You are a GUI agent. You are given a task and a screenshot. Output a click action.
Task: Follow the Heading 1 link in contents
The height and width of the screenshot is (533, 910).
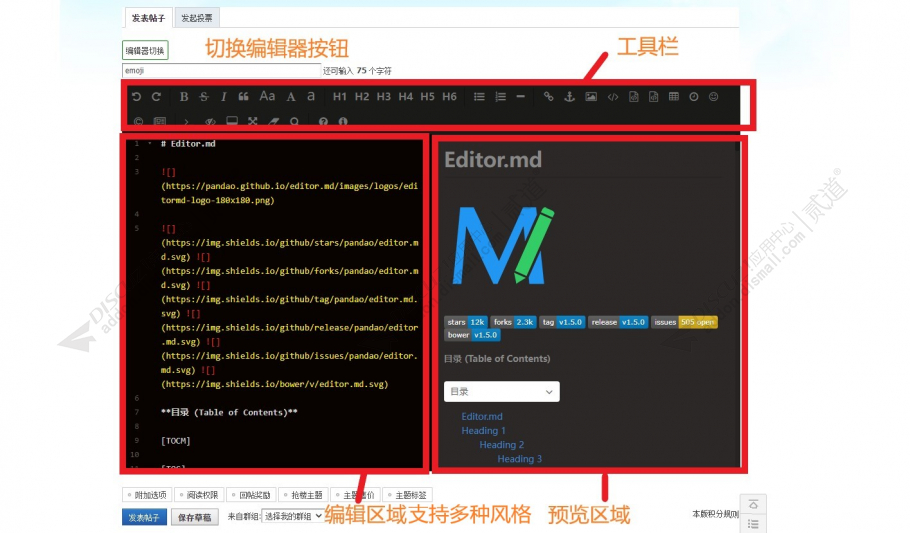(x=483, y=430)
